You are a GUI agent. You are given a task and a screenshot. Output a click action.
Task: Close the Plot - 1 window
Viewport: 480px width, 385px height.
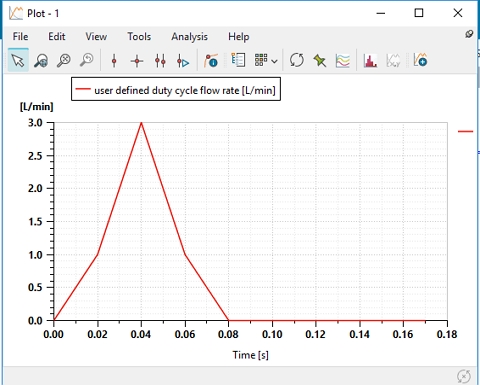pyautogui.click(x=458, y=13)
